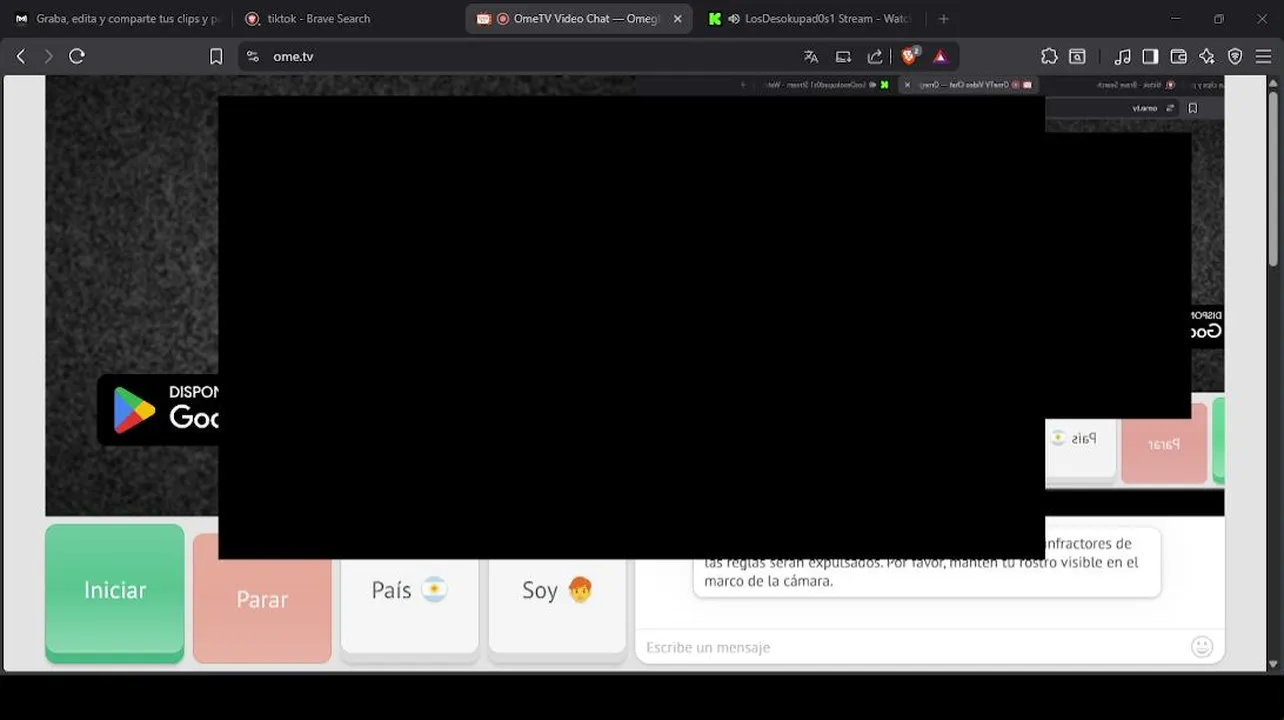Bookmark this page

pos(216,57)
